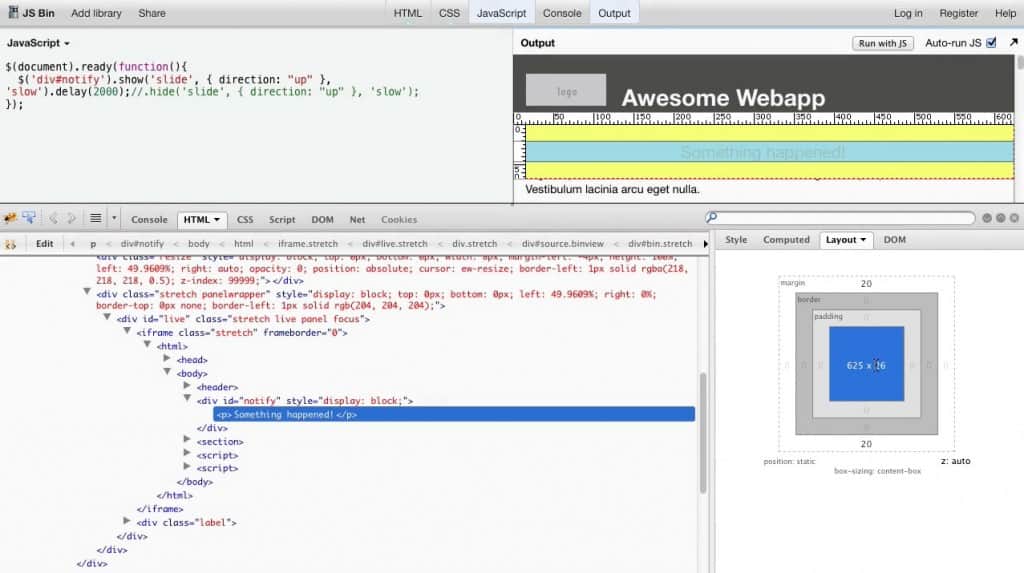The image size is (1024, 573).
Task: Toggle the Auto-run JS checkbox
Action: tap(991, 42)
